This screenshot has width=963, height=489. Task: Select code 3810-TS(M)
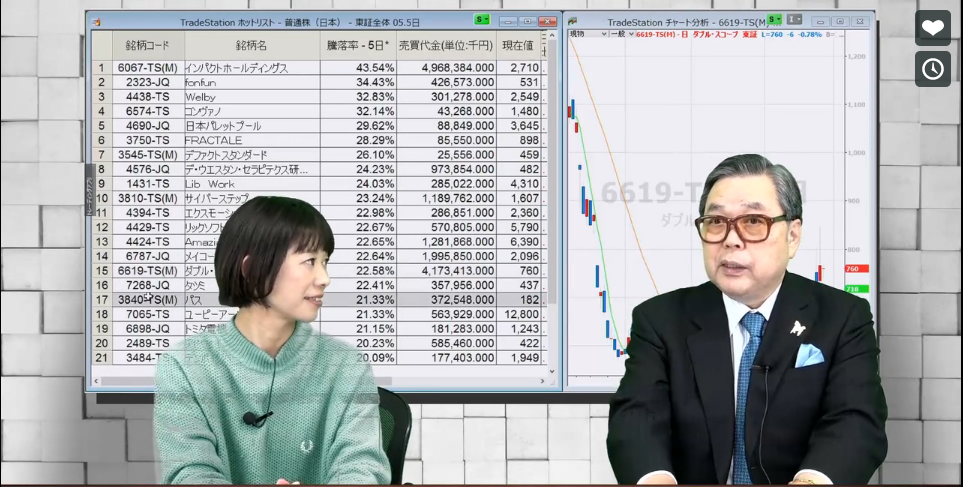[x=147, y=198]
